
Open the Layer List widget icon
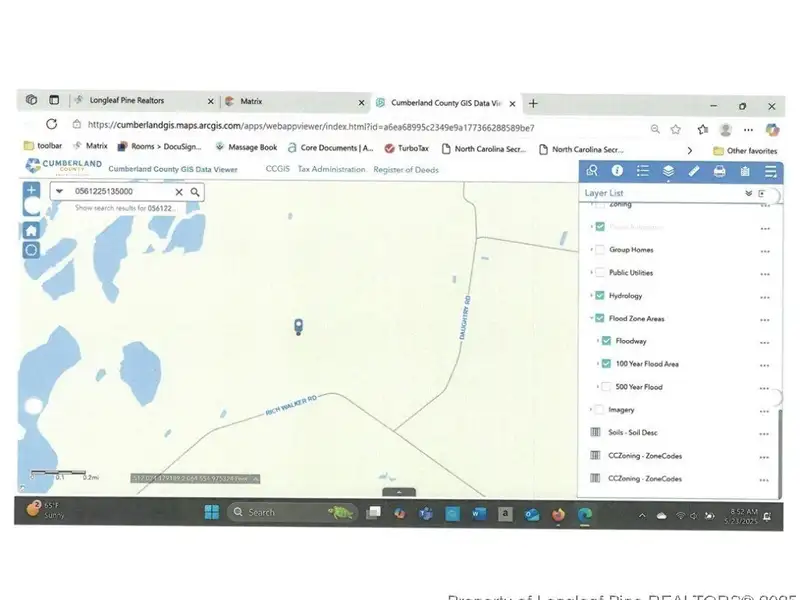[x=668, y=171]
